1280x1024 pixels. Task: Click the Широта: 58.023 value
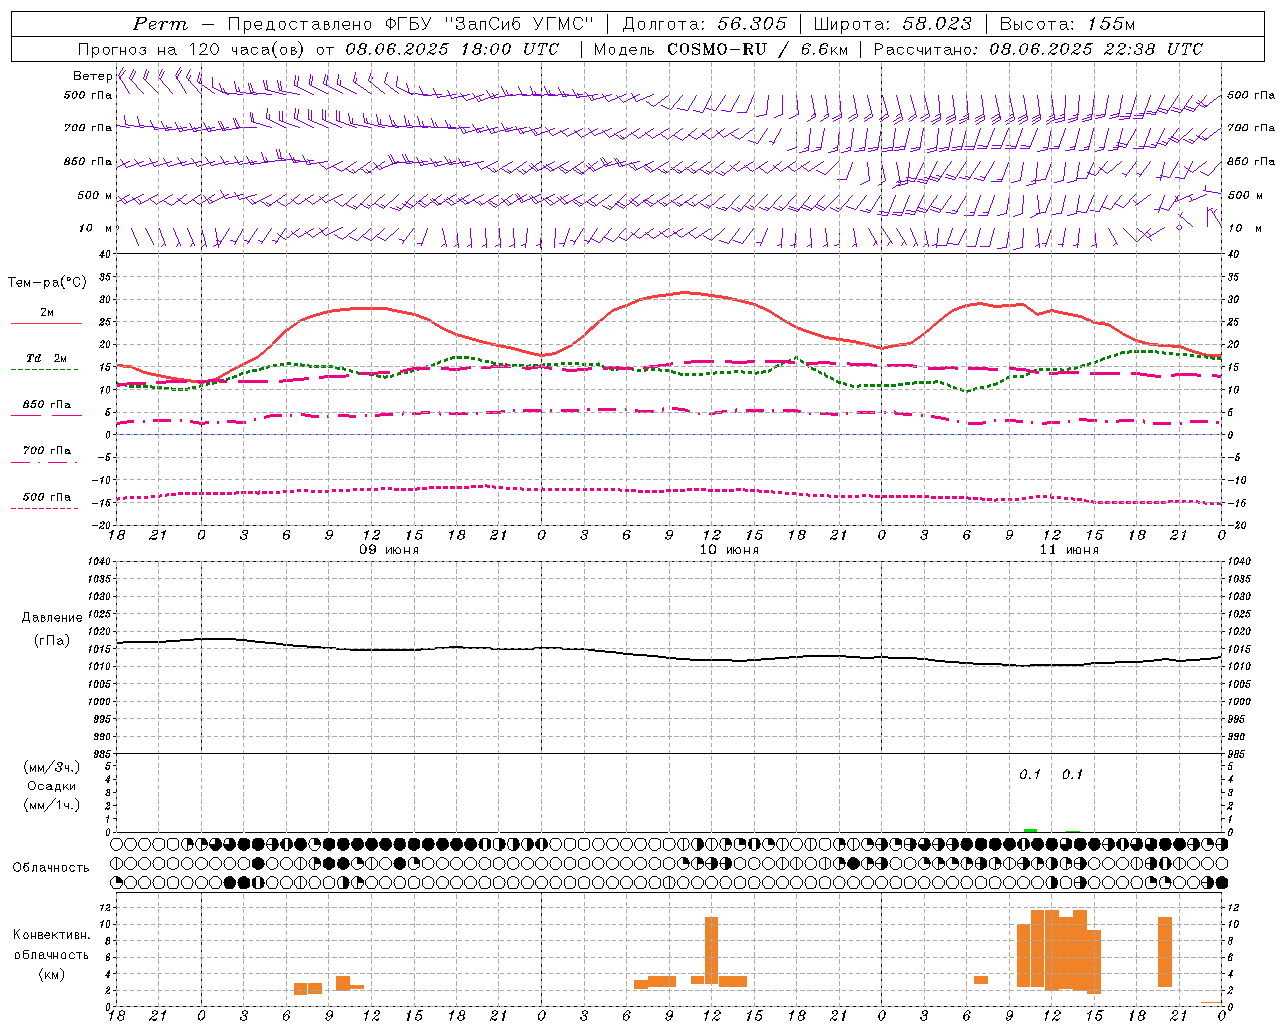892,24
